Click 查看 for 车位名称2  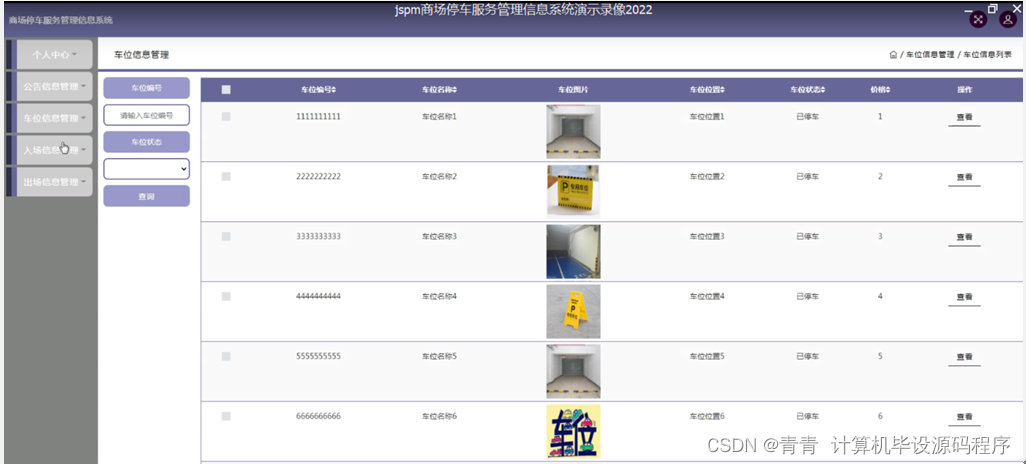coord(964,177)
